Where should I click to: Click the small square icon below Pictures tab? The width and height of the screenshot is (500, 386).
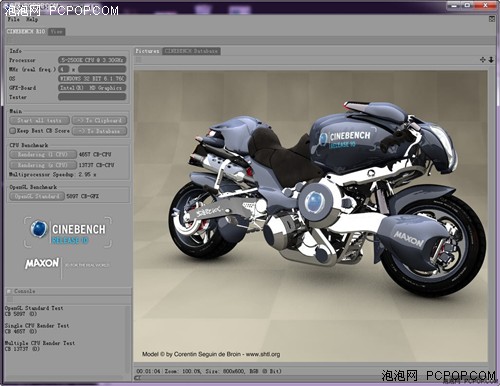(139, 60)
